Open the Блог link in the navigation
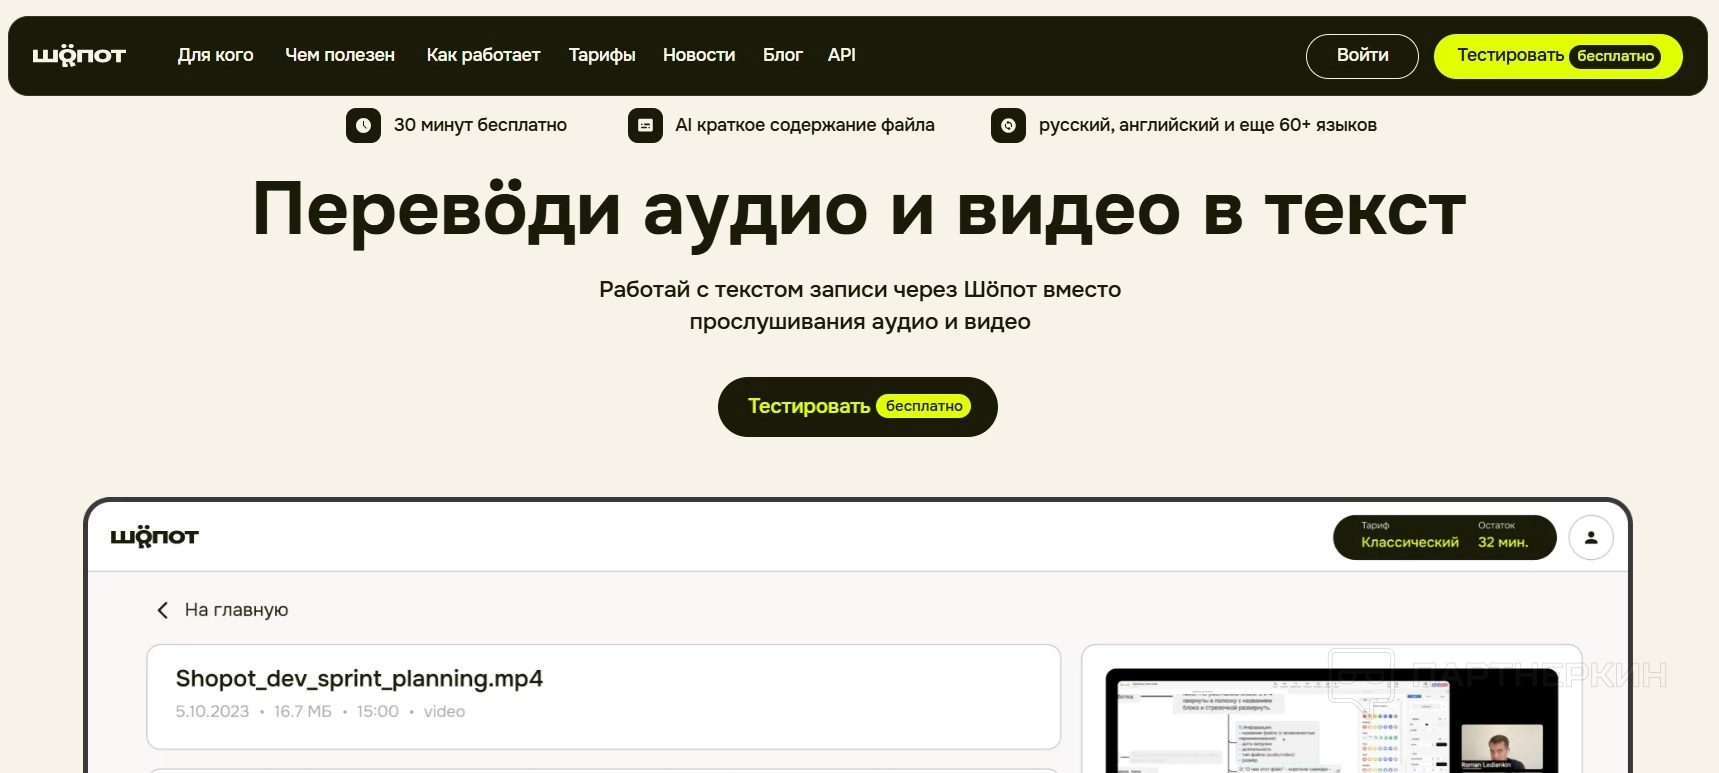 tap(783, 55)
